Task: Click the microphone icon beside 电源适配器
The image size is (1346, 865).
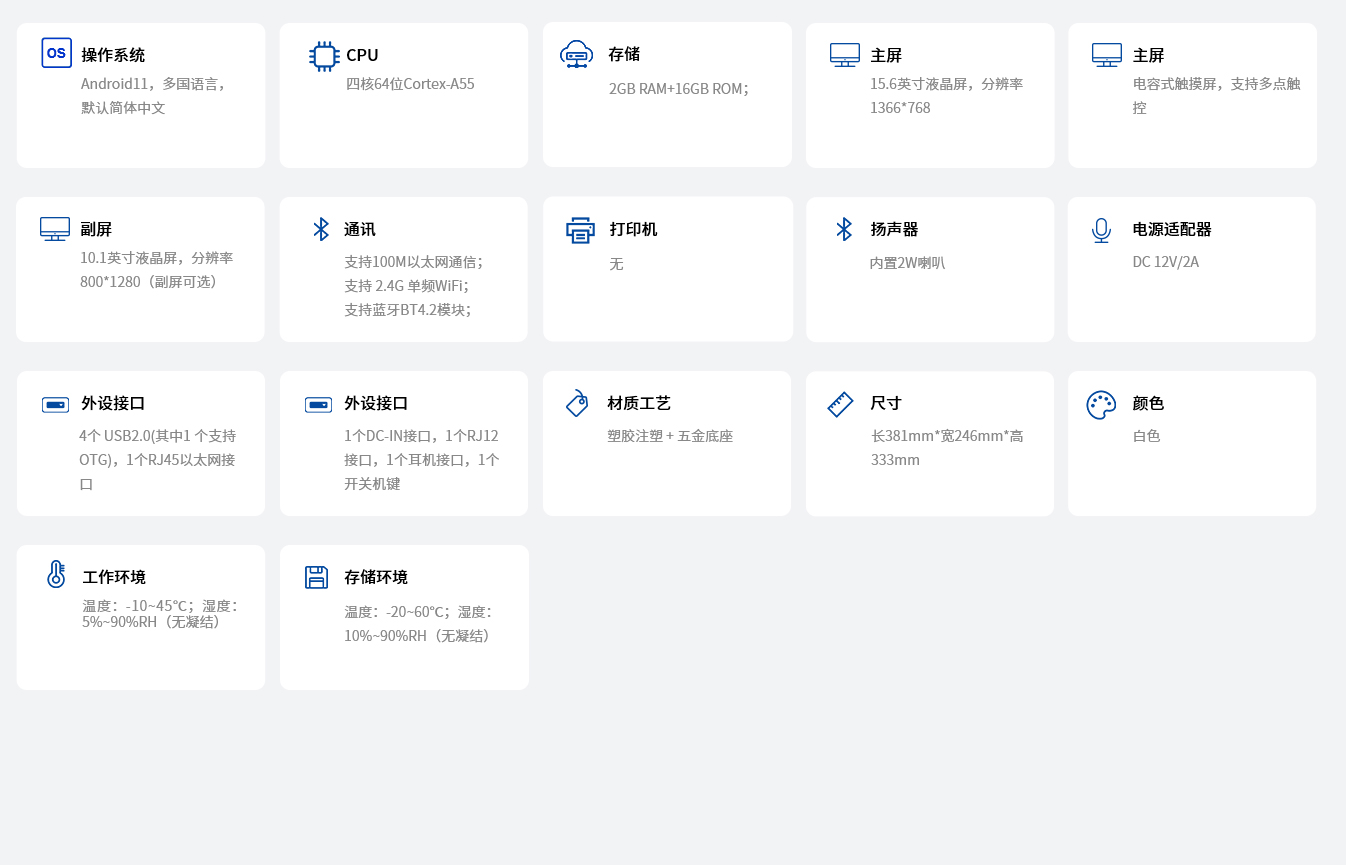Action: 1101,230
